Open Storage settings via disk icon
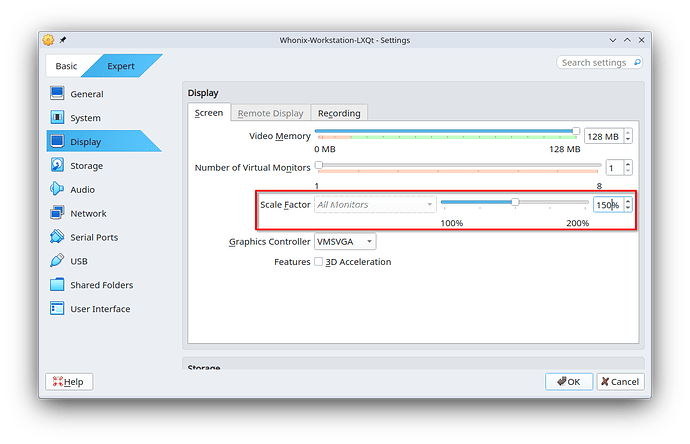The width and height of the screenshot is (690, 444). coord(57,166)
